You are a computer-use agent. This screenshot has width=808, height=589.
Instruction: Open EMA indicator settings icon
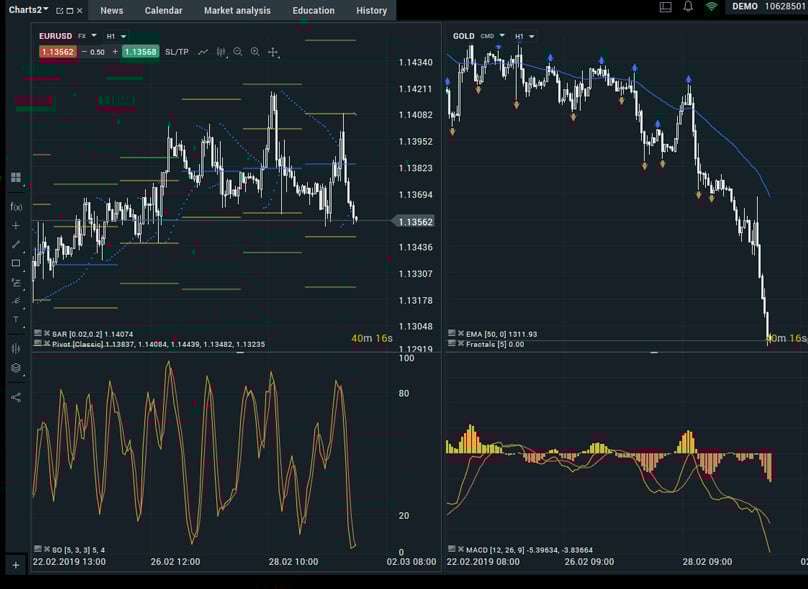[451, 333]
